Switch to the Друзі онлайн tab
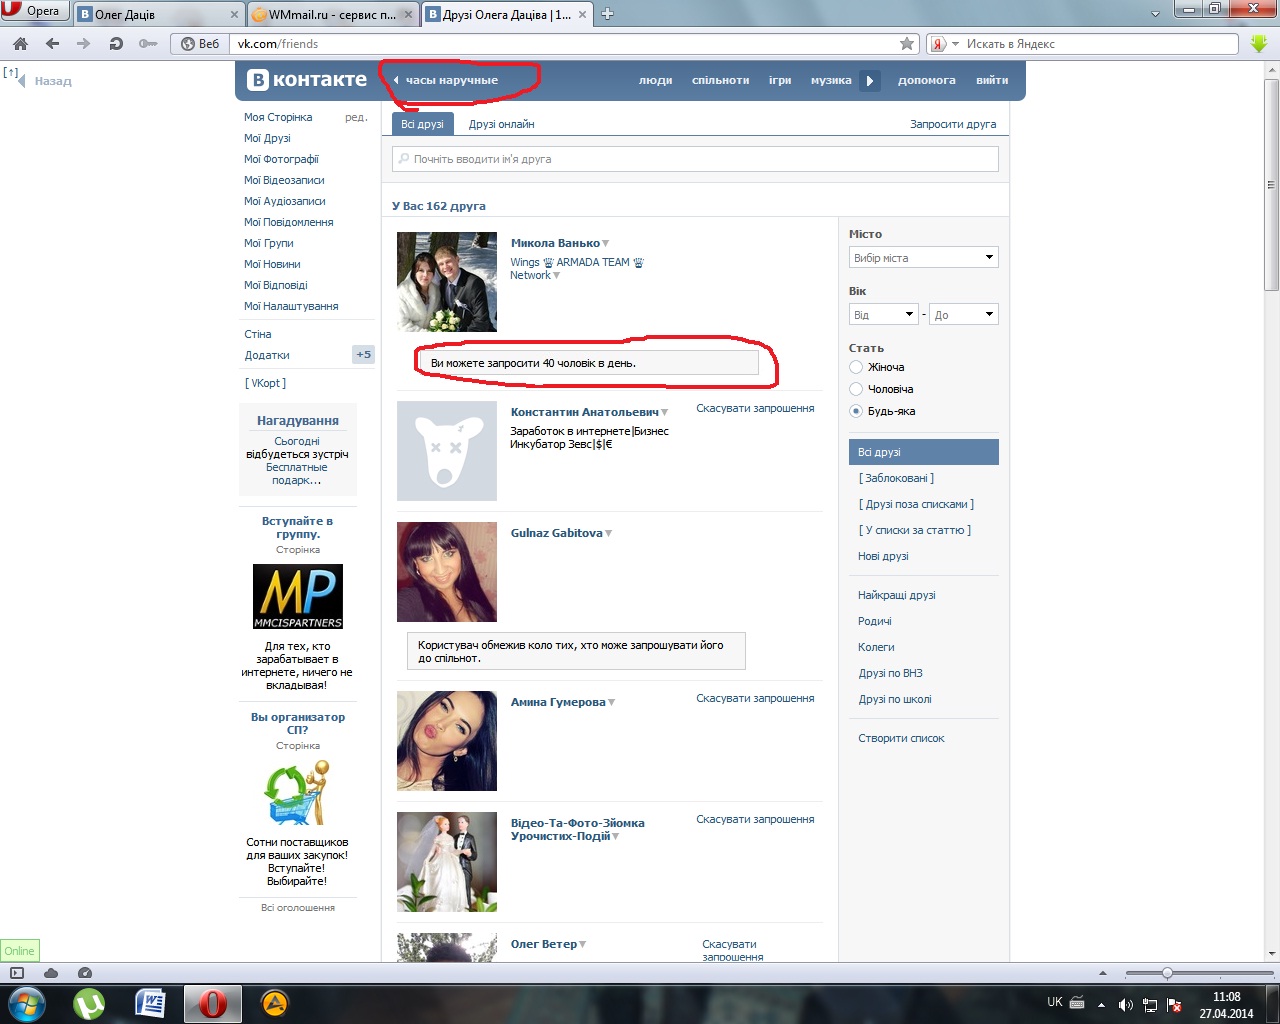The image size is (1280, 1024). click(501, 124)
